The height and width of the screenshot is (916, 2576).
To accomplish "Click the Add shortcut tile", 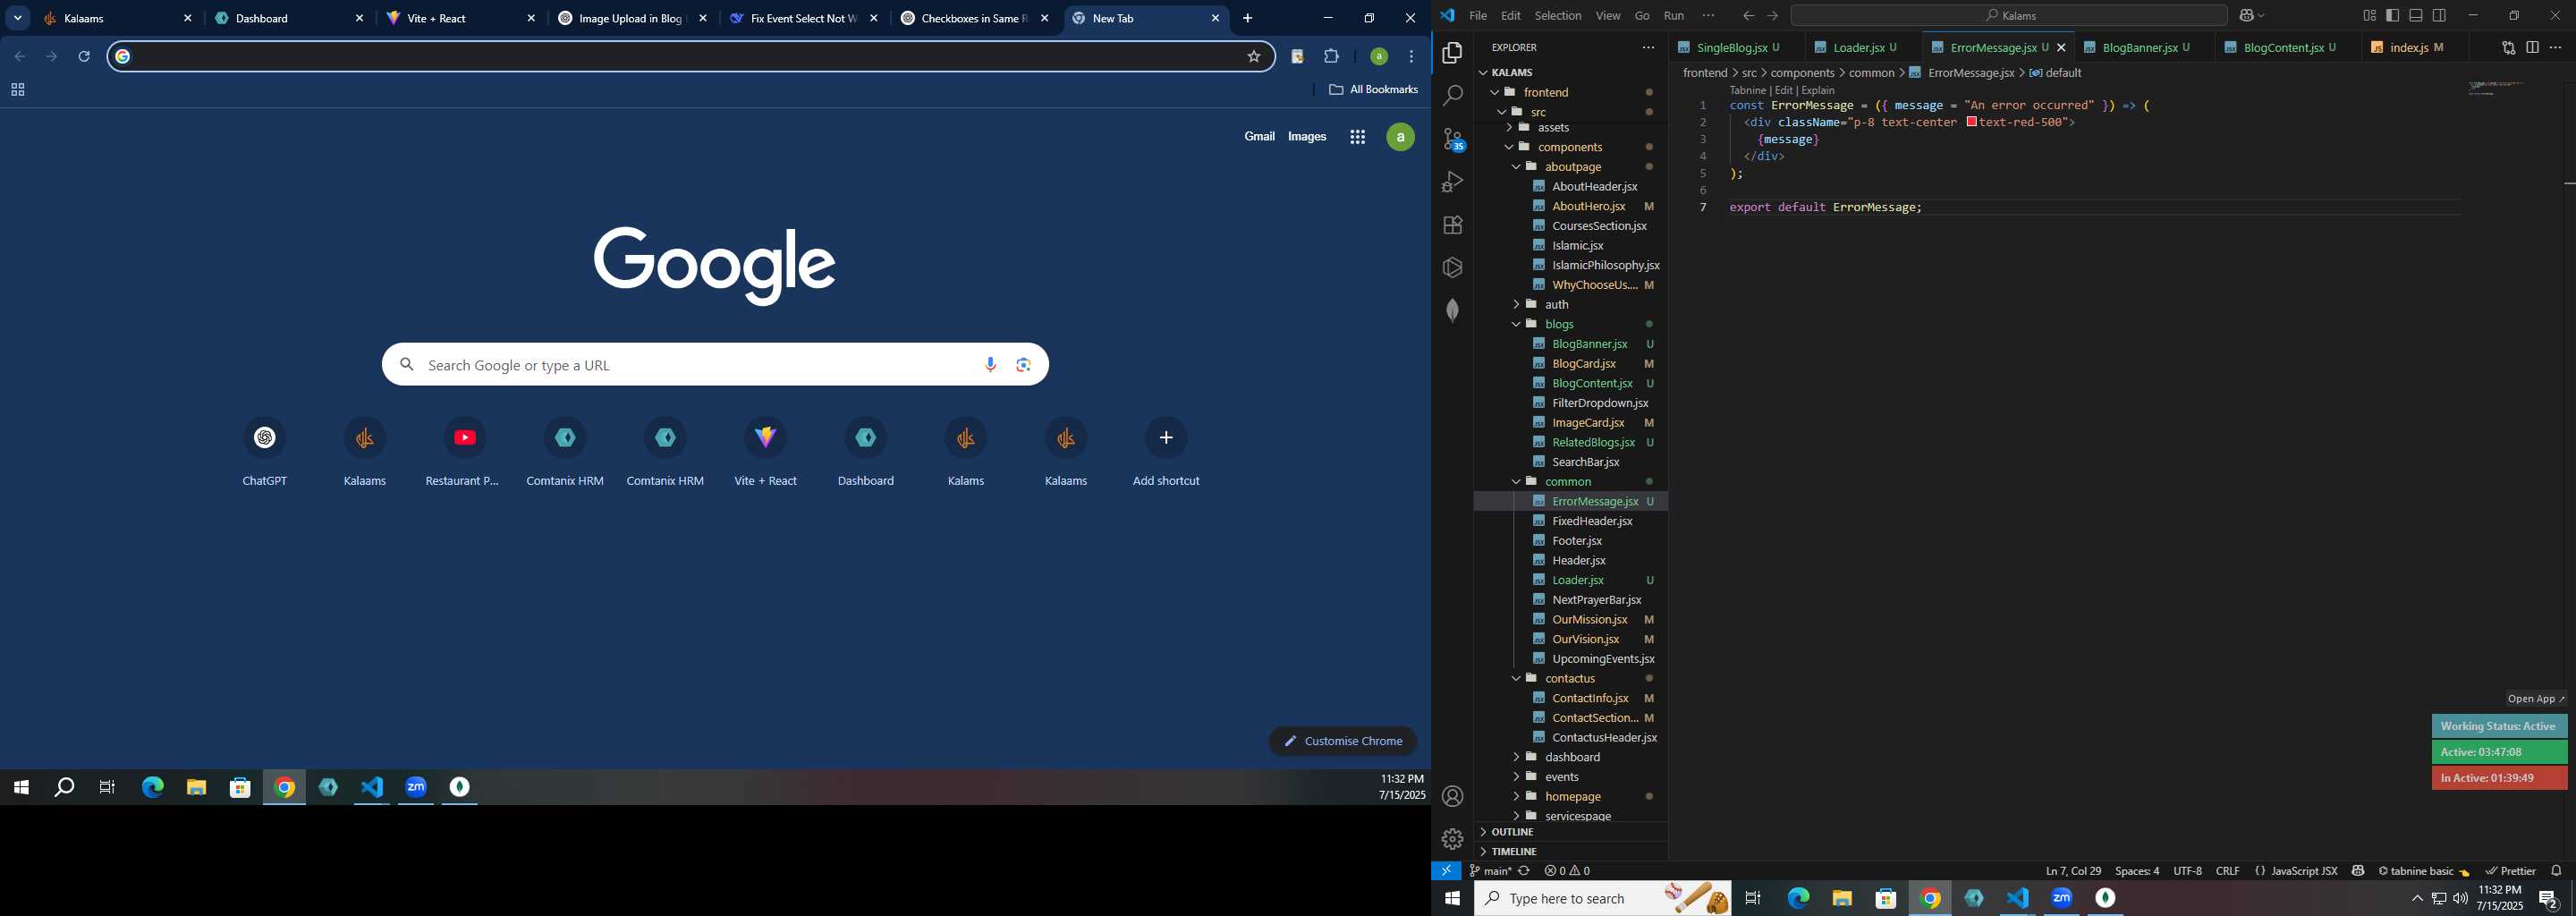I will (x=1166, y=452).
